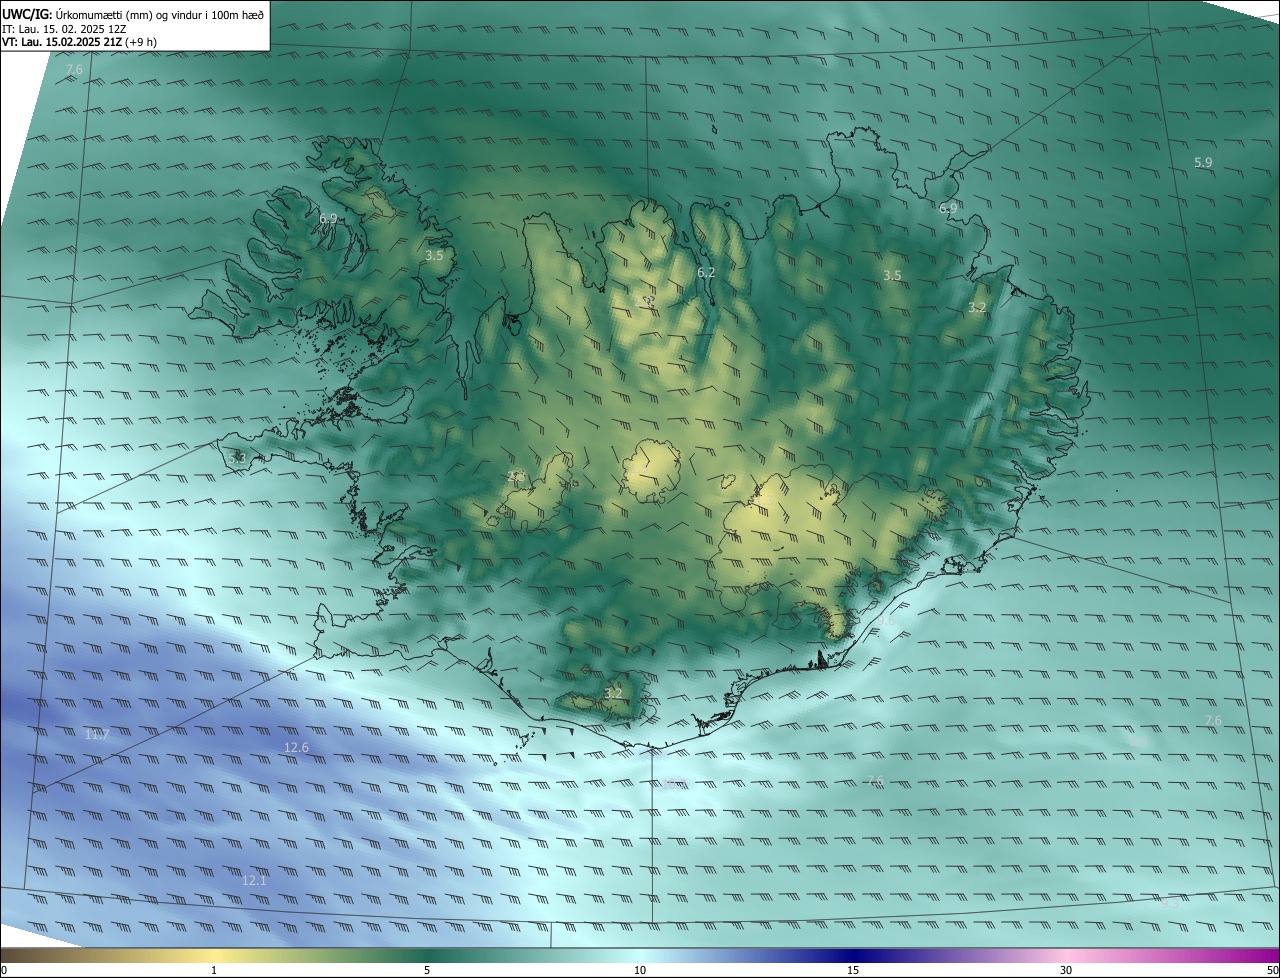The height and width of the screenshot is (978, 1280).
Task: Click the 5.9 precipitation value label
Action: [1203, 162]
